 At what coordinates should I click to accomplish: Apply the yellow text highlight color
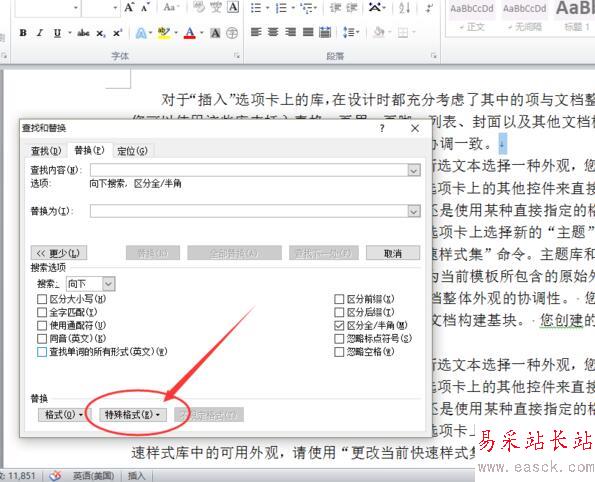164,33
